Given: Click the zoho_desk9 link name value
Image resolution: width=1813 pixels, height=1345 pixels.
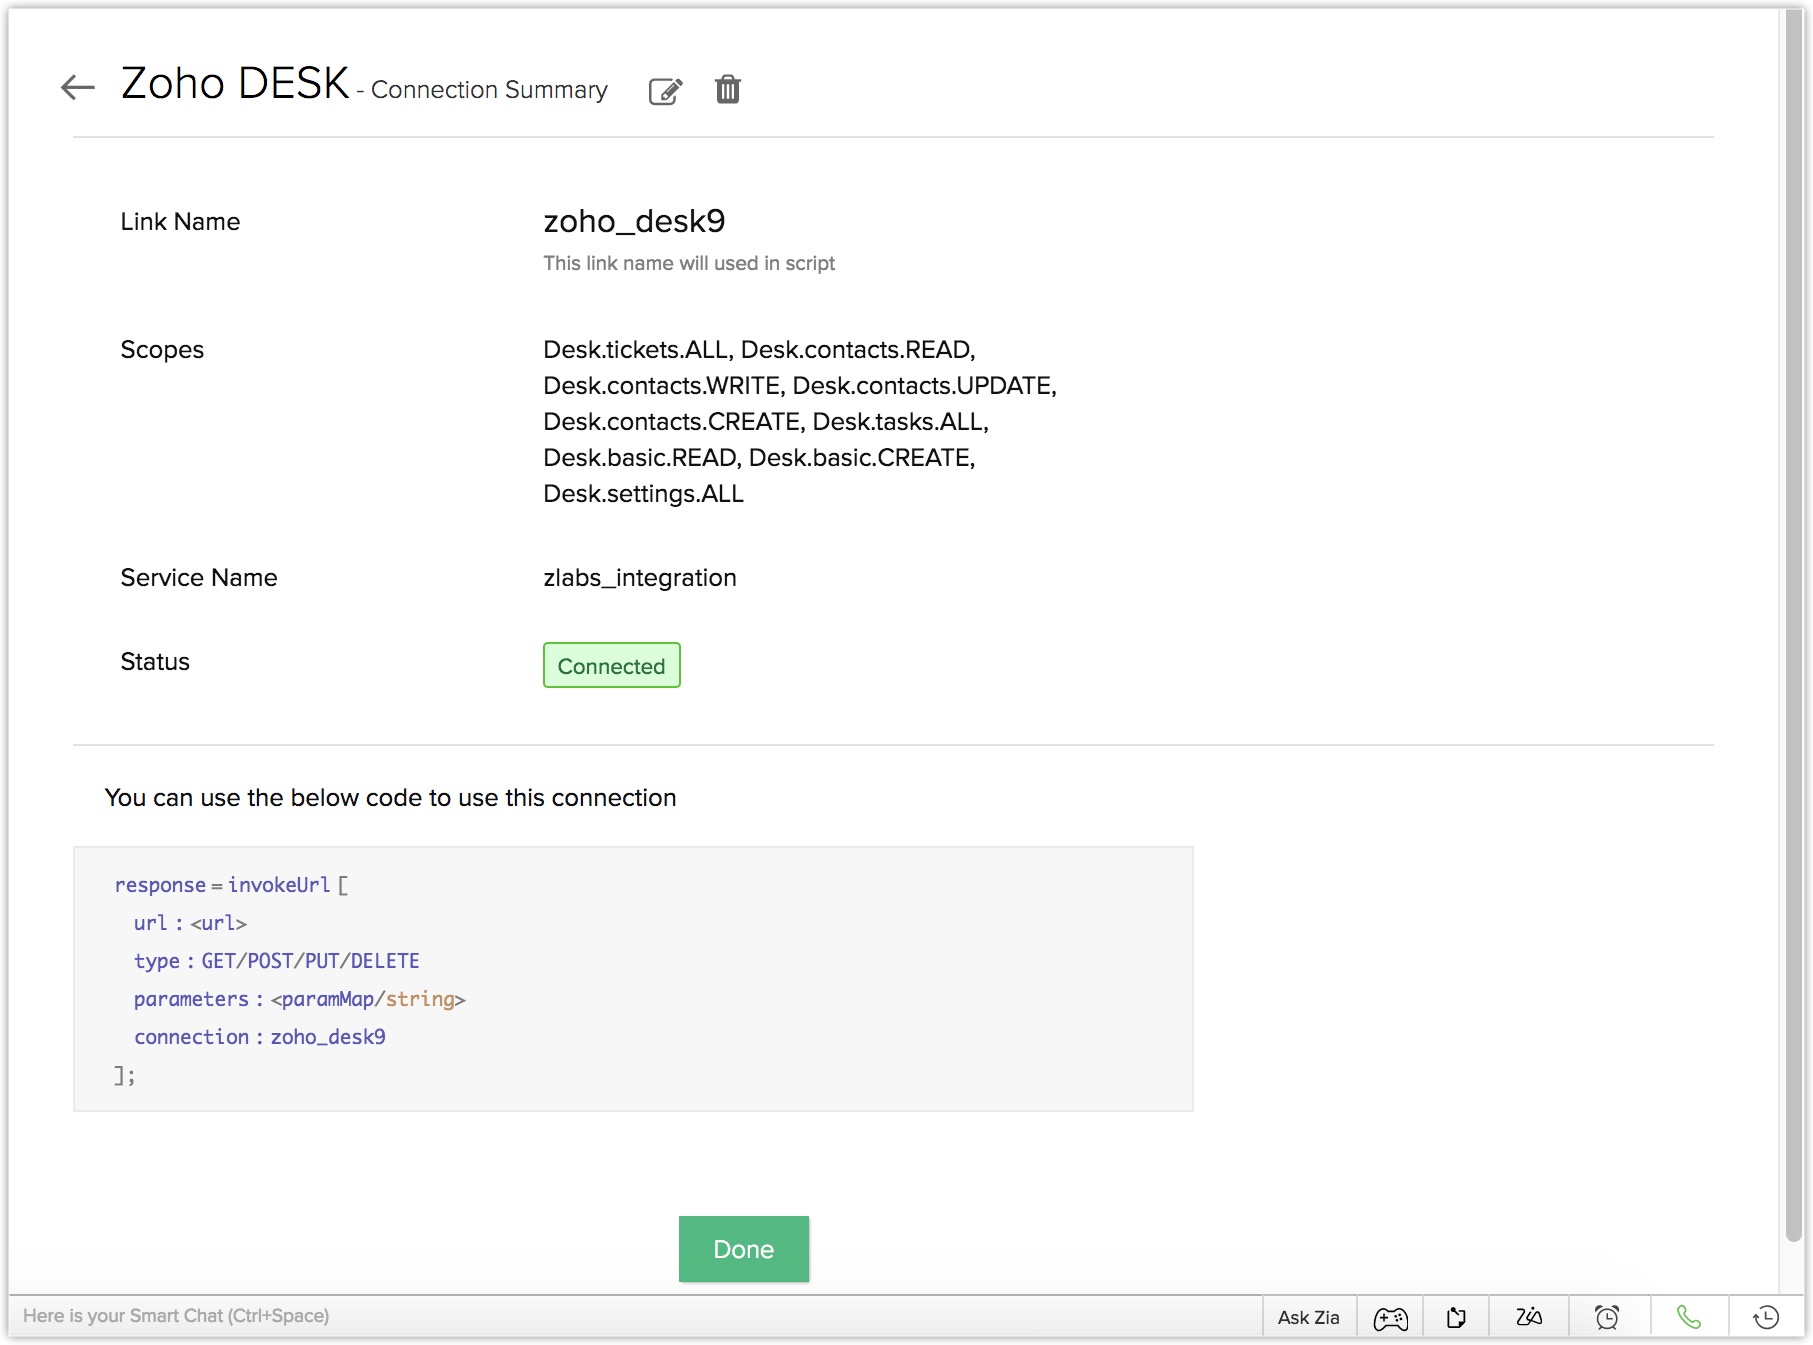Looking at the screenshot, I should coord(634,221).
